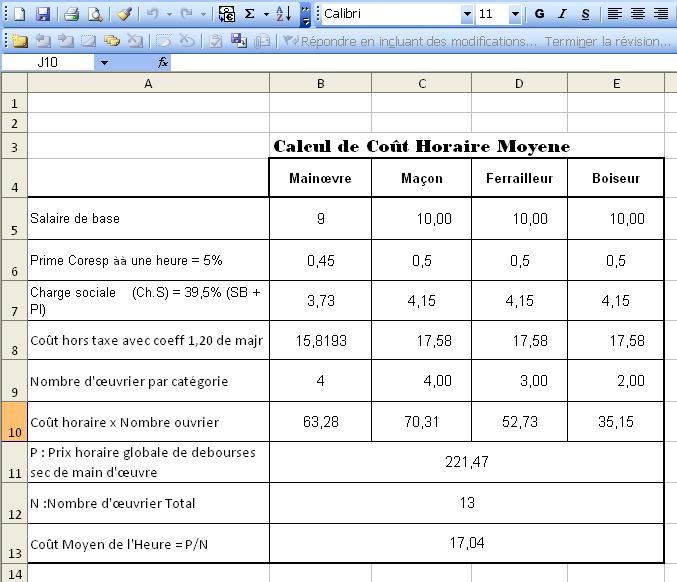Insert AutoSum with the sigma icon
This screenshot has height=582, width=677.
click(250, 14)
